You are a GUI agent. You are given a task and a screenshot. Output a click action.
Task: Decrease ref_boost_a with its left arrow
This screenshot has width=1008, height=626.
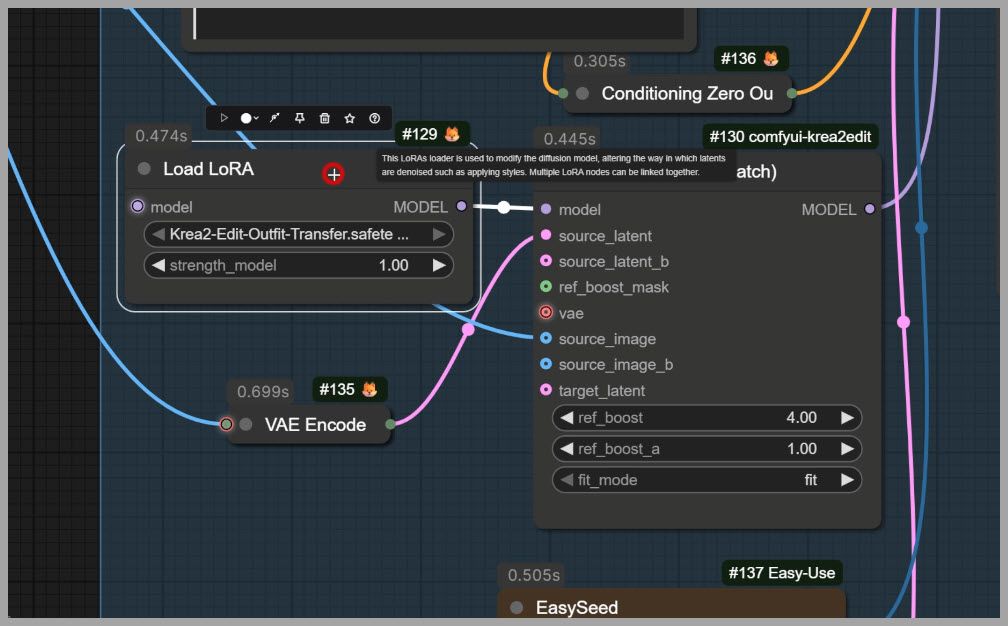coord(566,449)
